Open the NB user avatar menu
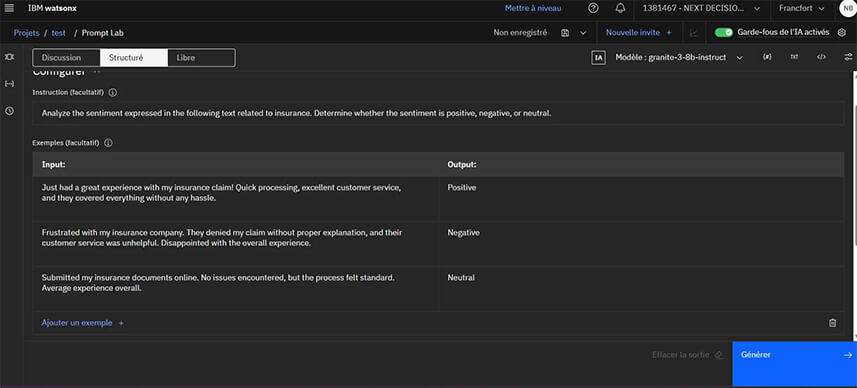The image size is (857, 388). 848,8
